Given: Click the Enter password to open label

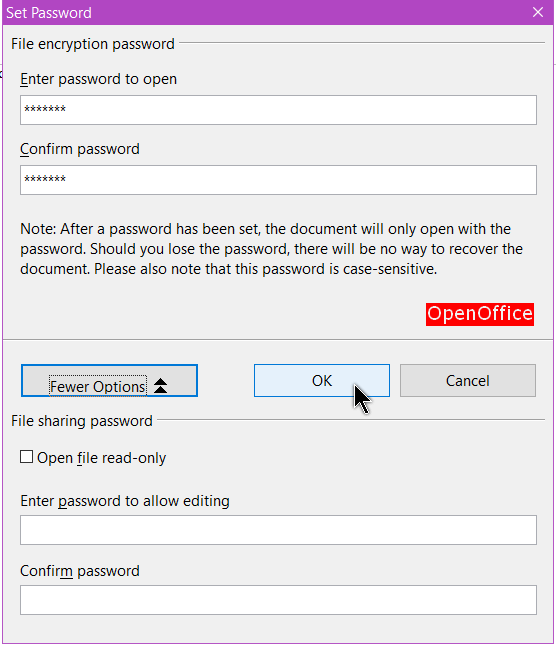Looking at the screenshot, I should 98,79.
